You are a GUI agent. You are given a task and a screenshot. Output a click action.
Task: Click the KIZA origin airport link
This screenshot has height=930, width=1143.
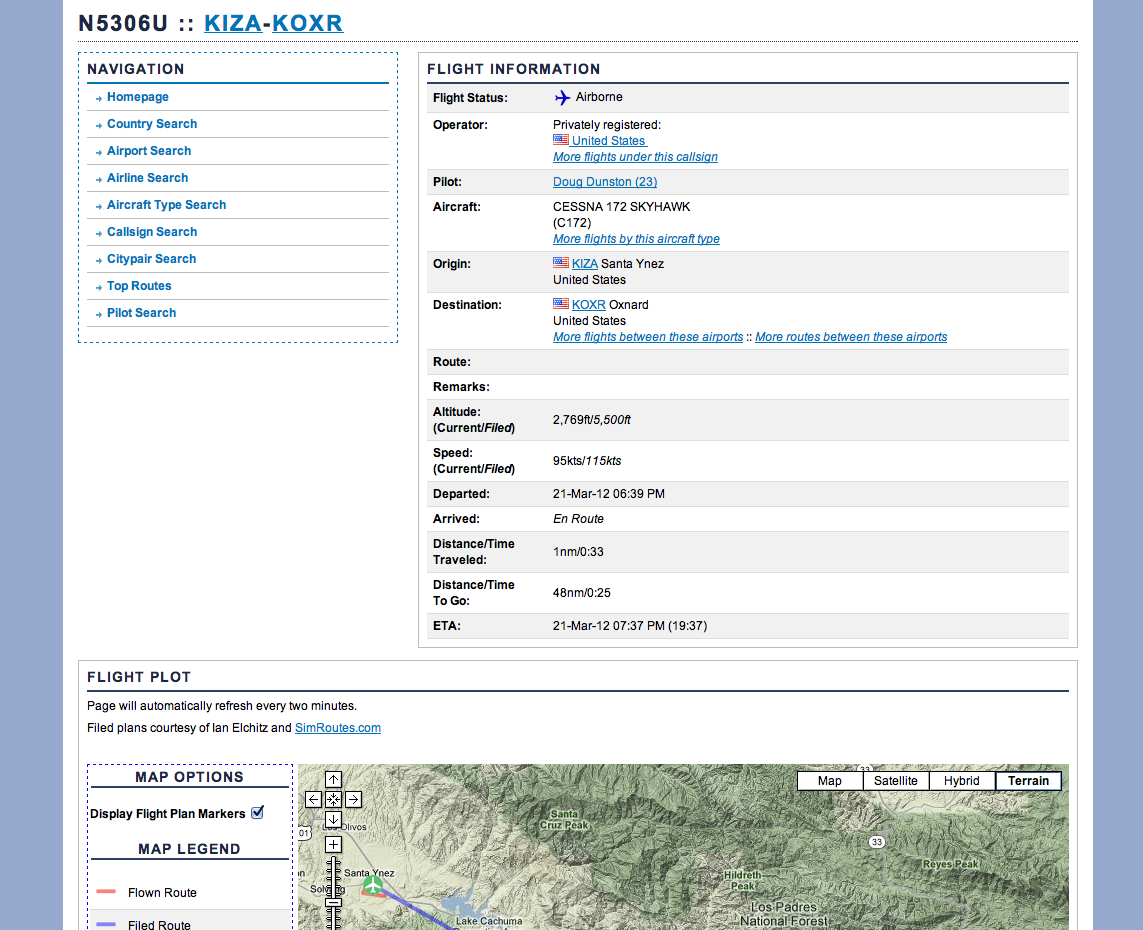point(585,264)
